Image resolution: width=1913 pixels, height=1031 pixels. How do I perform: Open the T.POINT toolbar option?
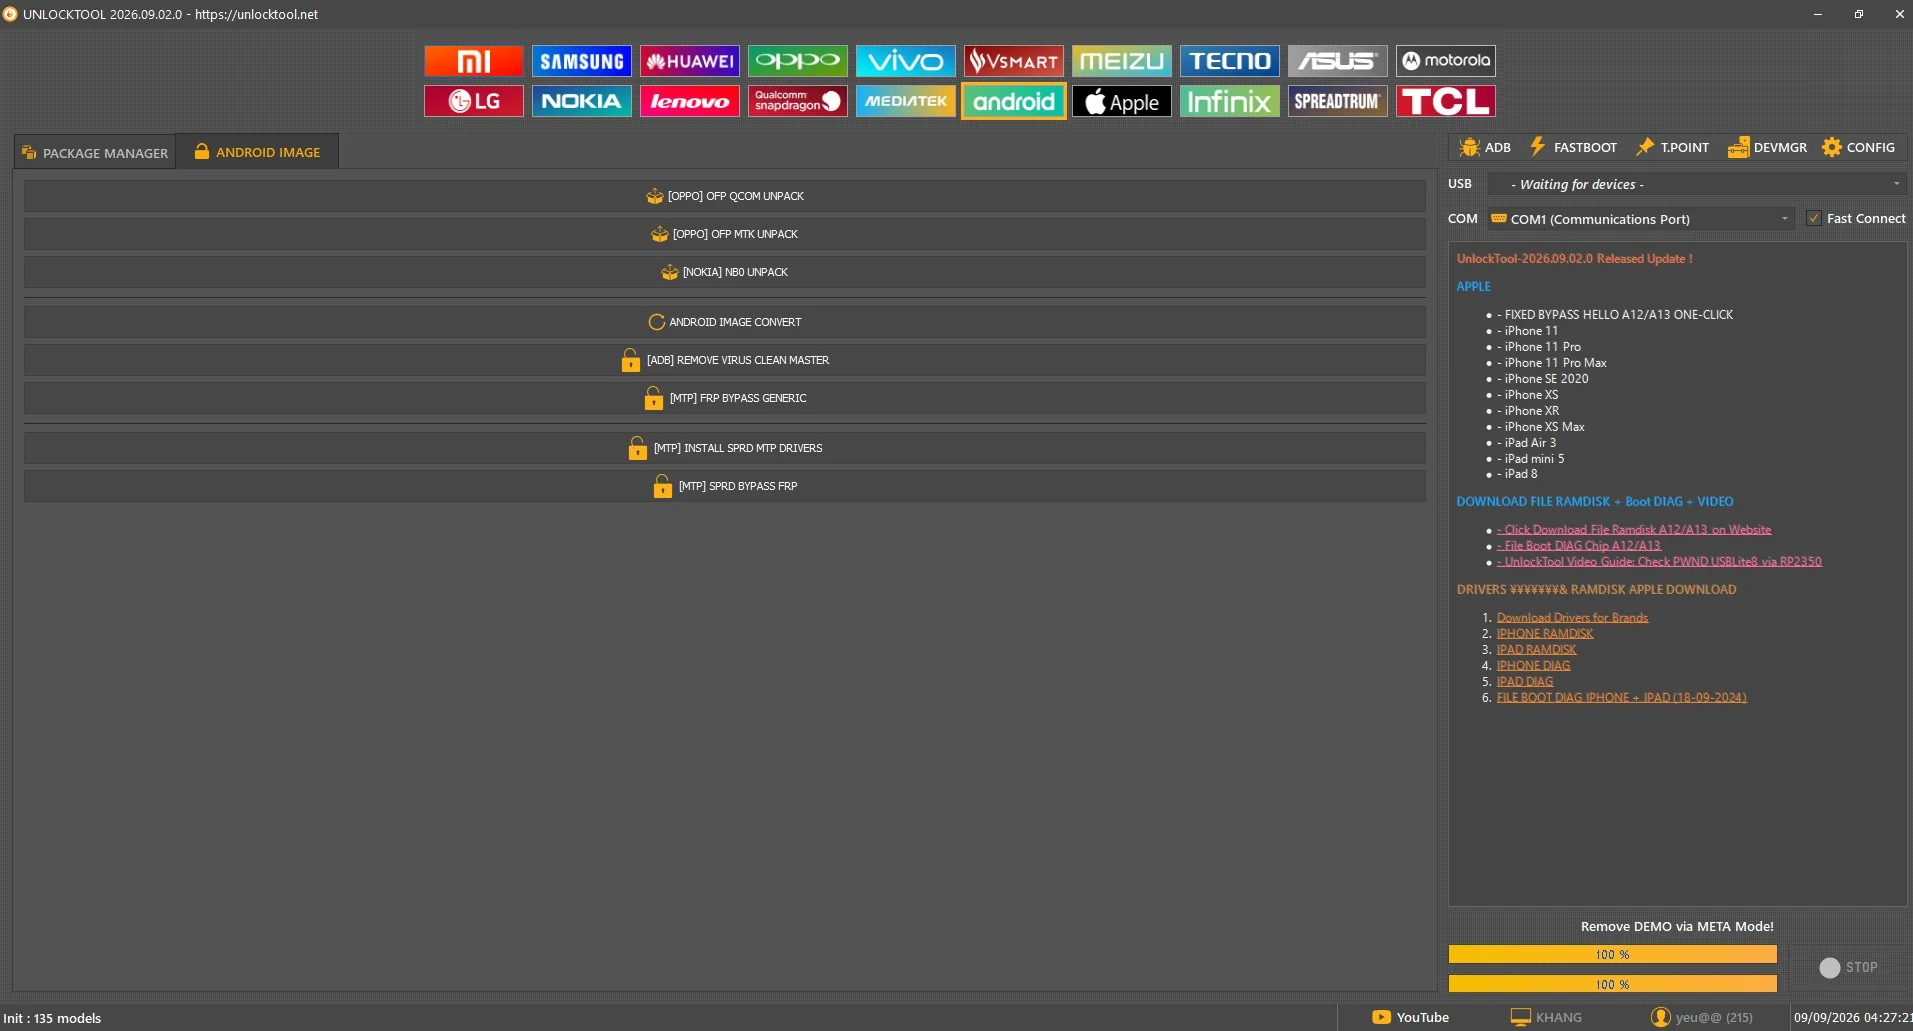point(1672,147)
